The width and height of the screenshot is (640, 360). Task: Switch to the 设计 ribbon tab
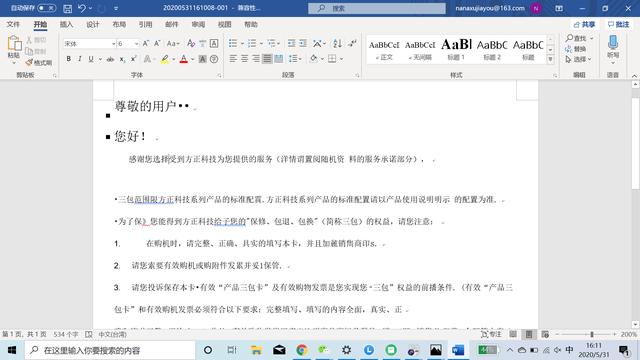point(93,24)
